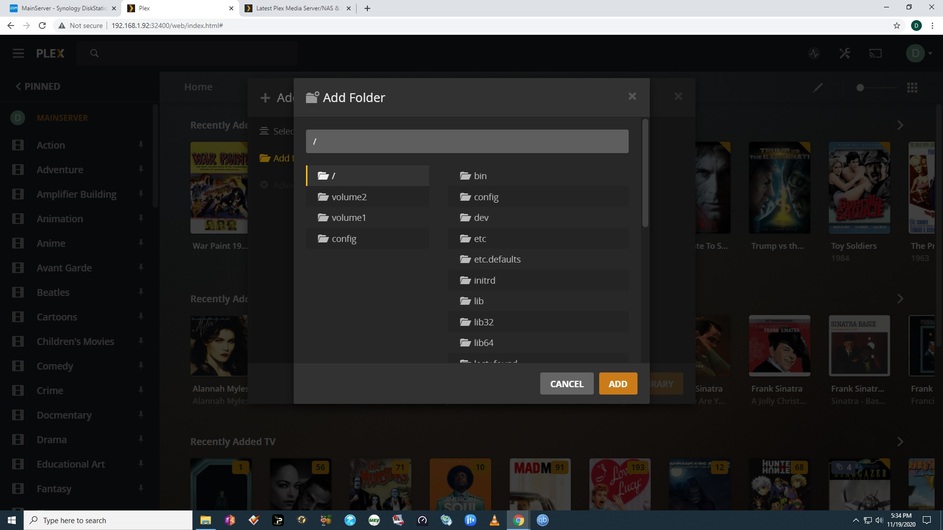Switch to MainServer Synology DiskStation tab
This screenshot has height=530, width=943.
(x=62, y=8)
